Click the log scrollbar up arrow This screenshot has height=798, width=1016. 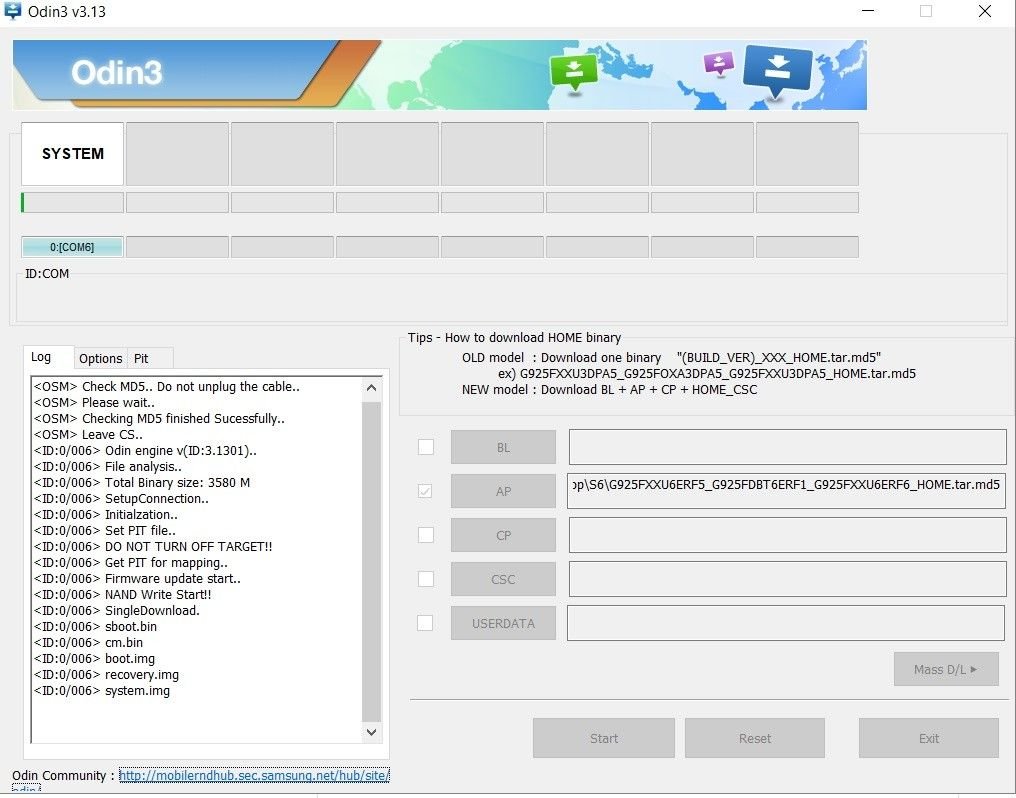[x=371, y=388]
